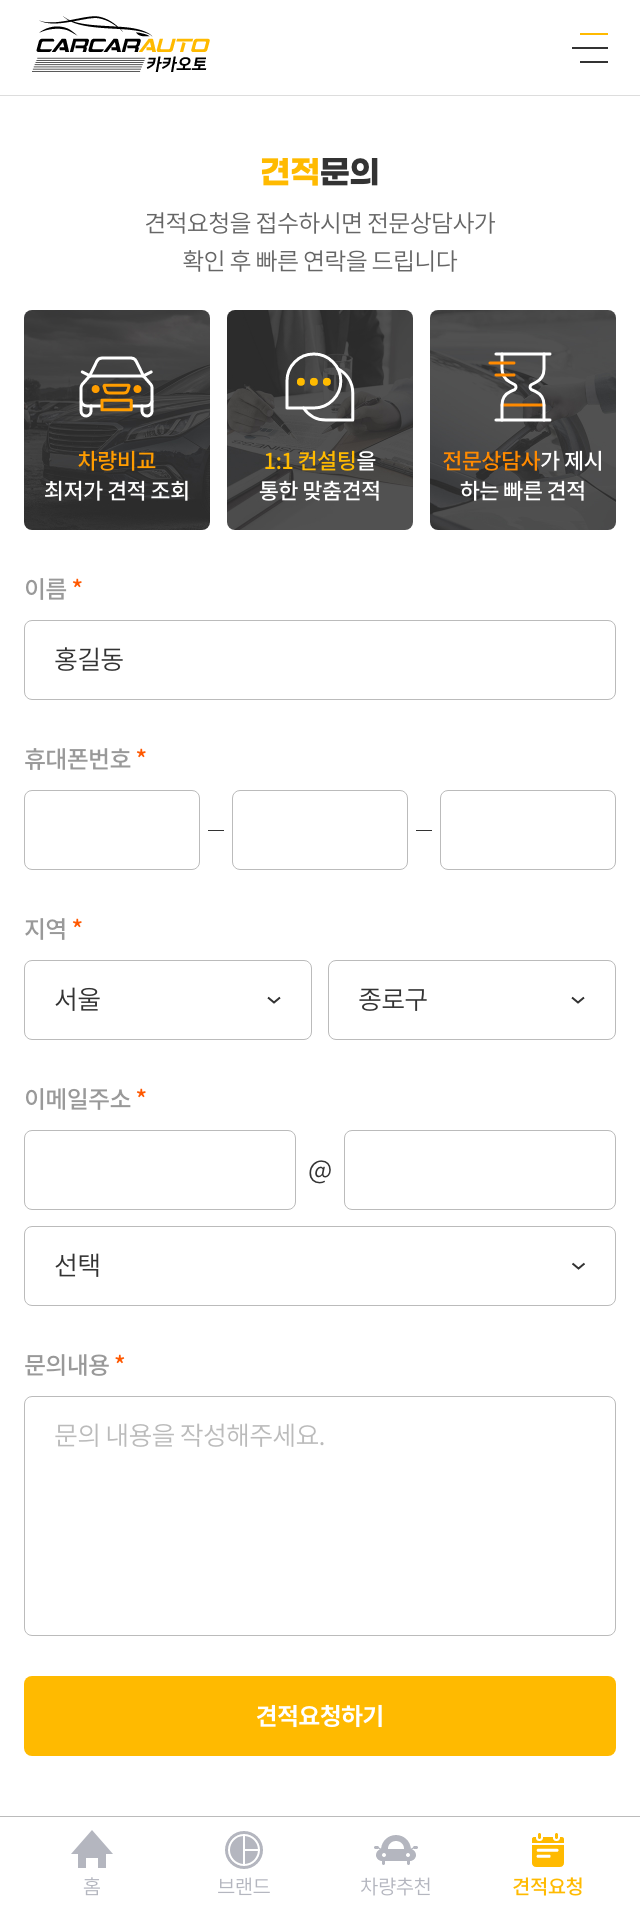This screenshot has height=1912, width=640.
Task: Open the hamburger menu icon
Action: click(590, 47)
